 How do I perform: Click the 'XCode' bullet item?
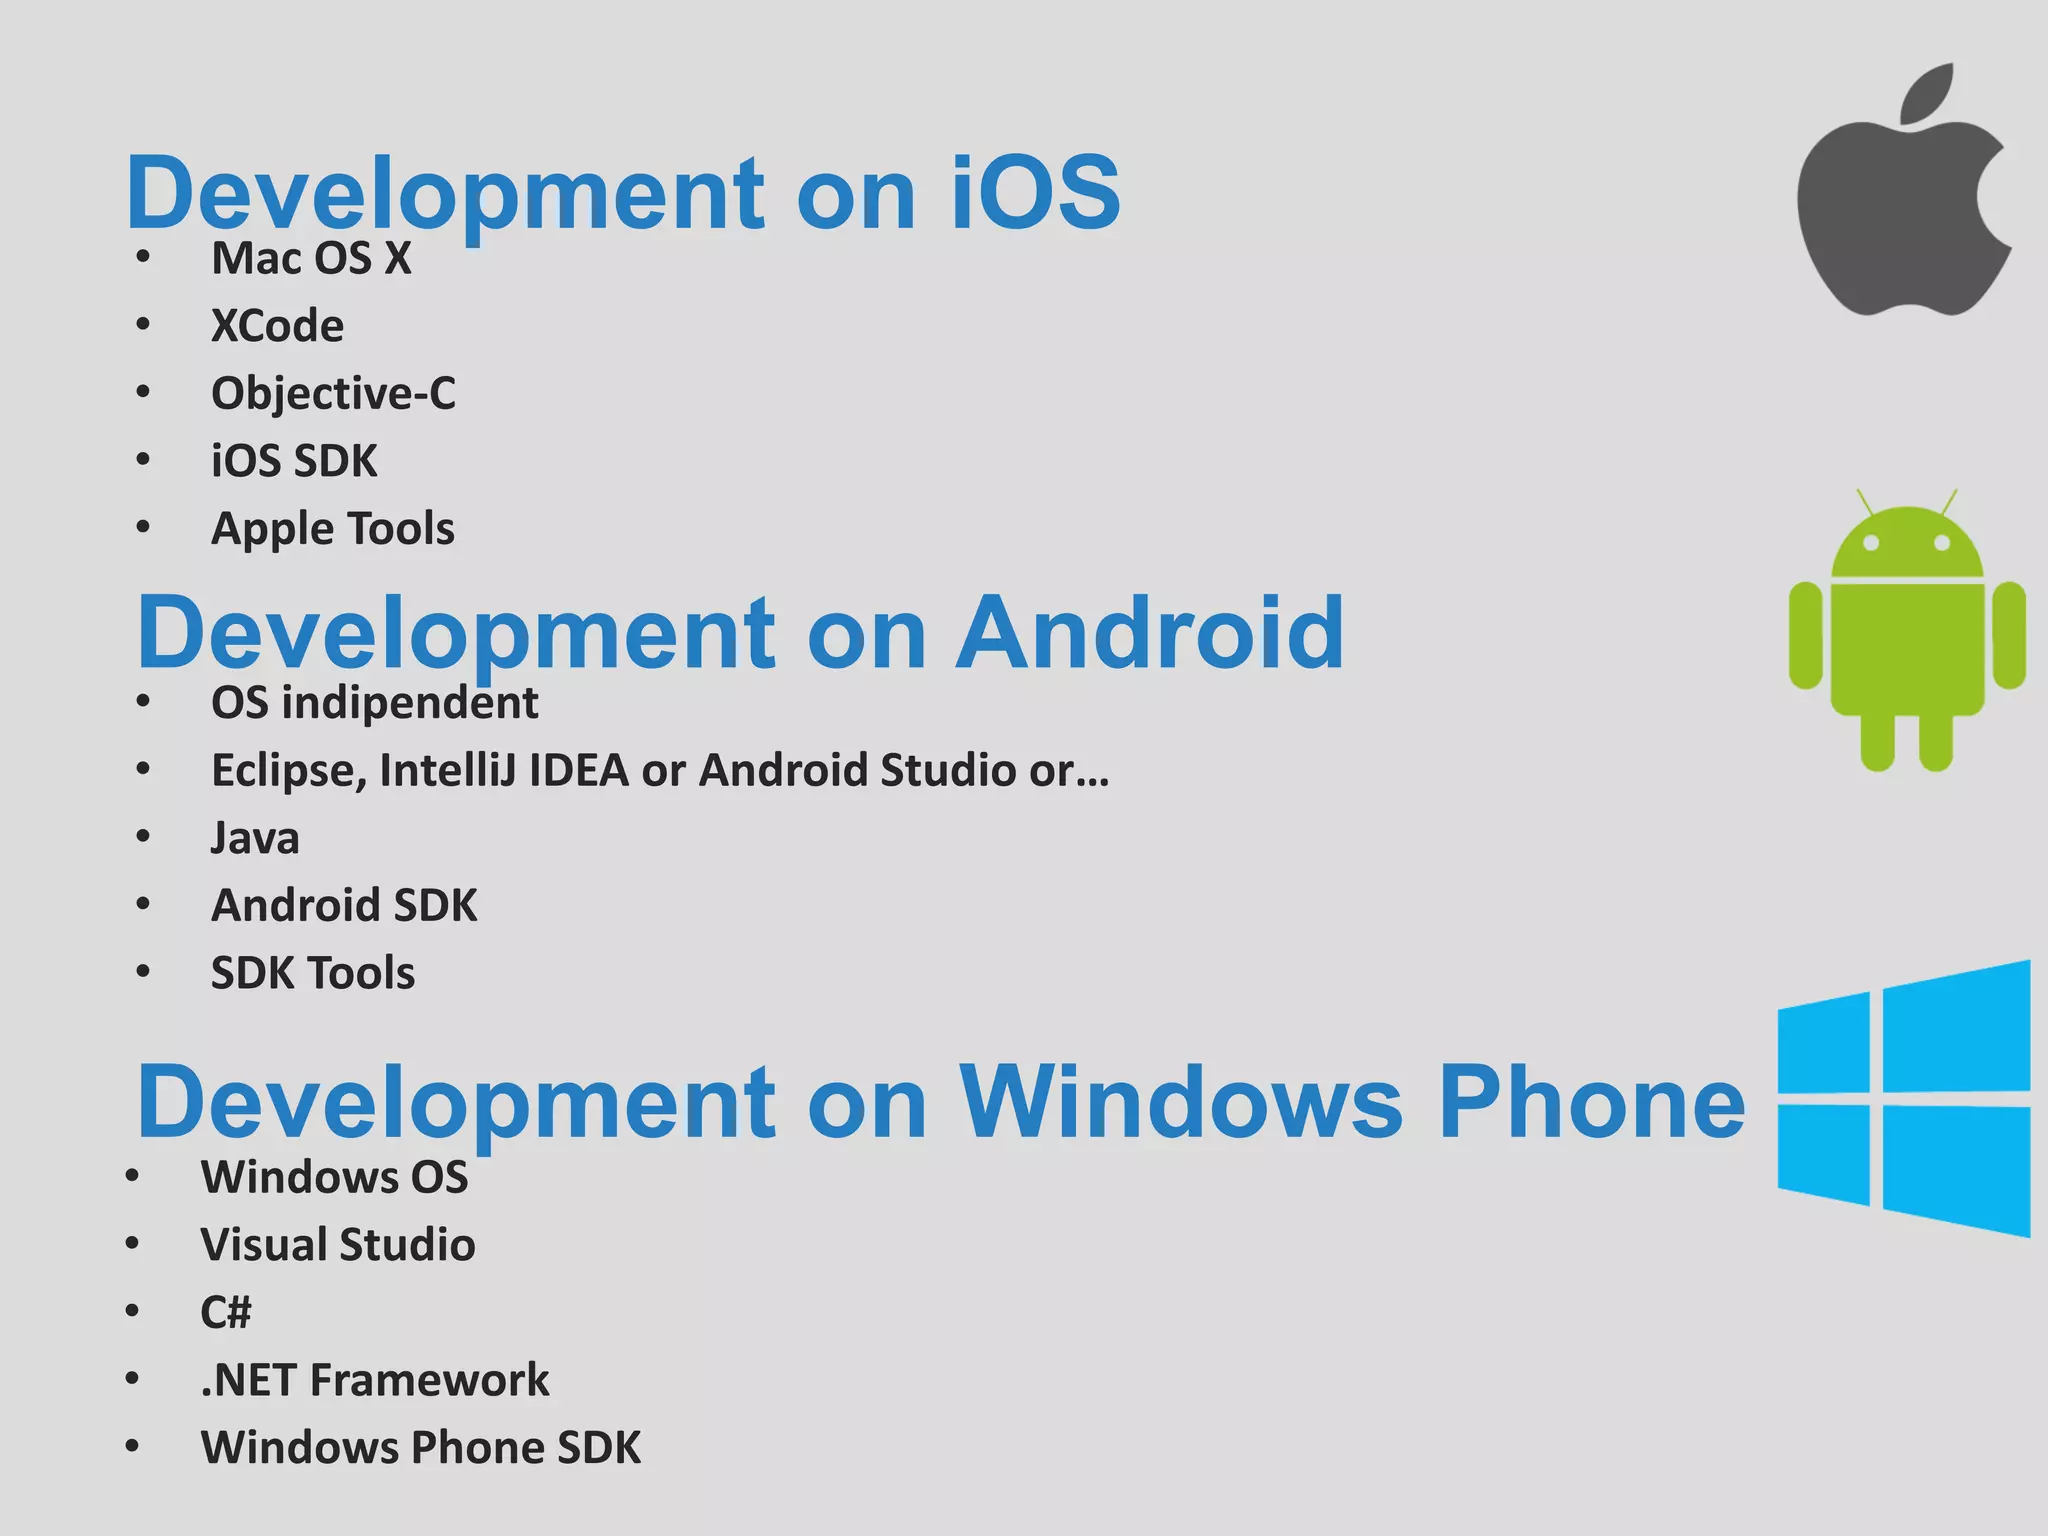click(x=277, y=326)
